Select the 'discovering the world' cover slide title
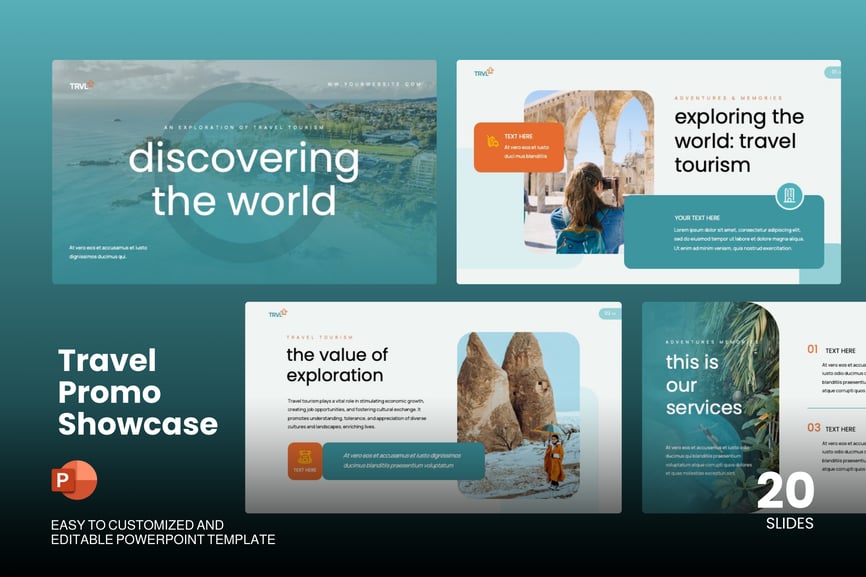Screen dimensions: 866x577 (x=244, y=180)
